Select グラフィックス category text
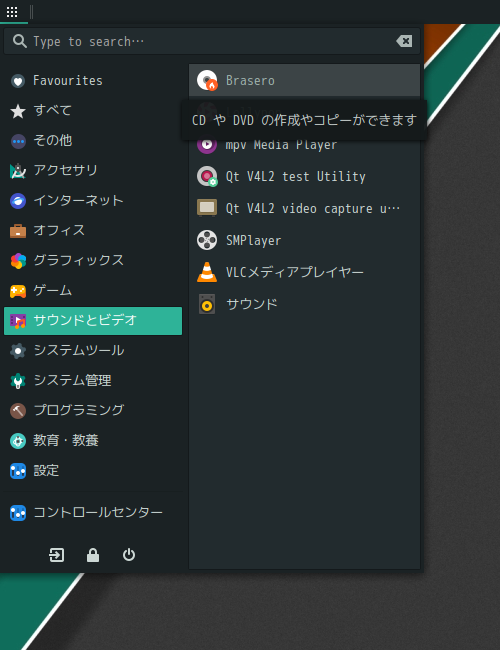The image size is (500, 650). point(78,260)
